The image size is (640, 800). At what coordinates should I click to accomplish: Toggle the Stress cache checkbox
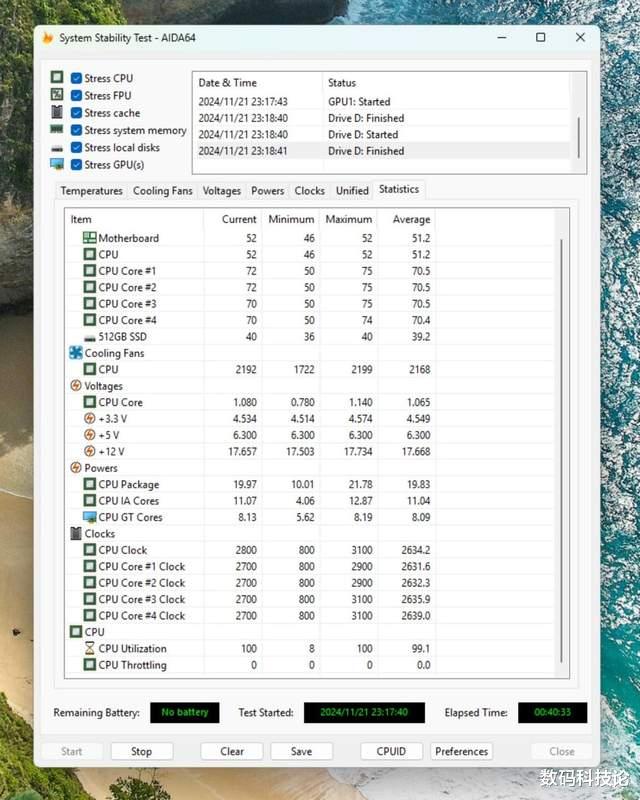click(77, 113)
